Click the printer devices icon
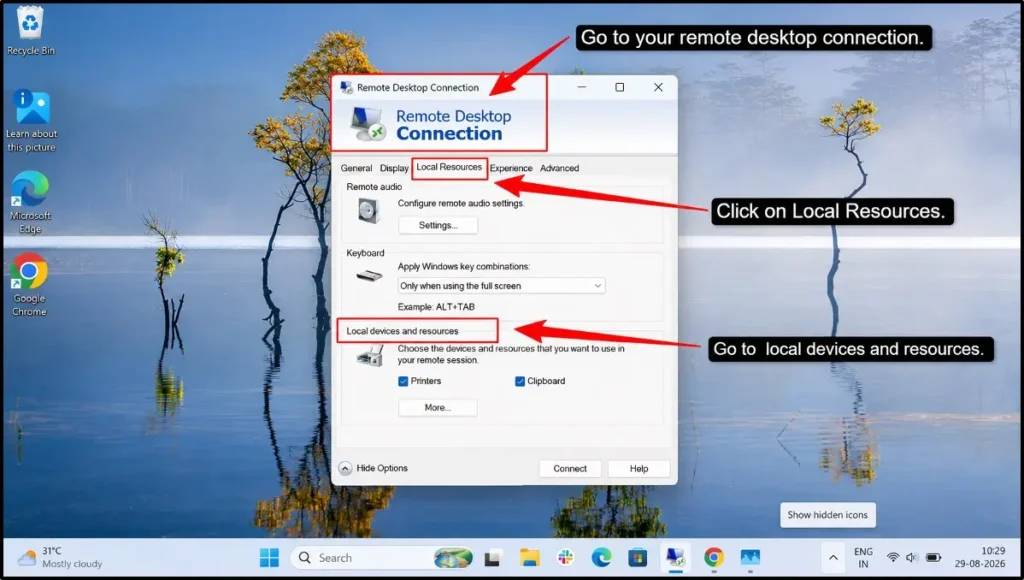 click(370, 356)
